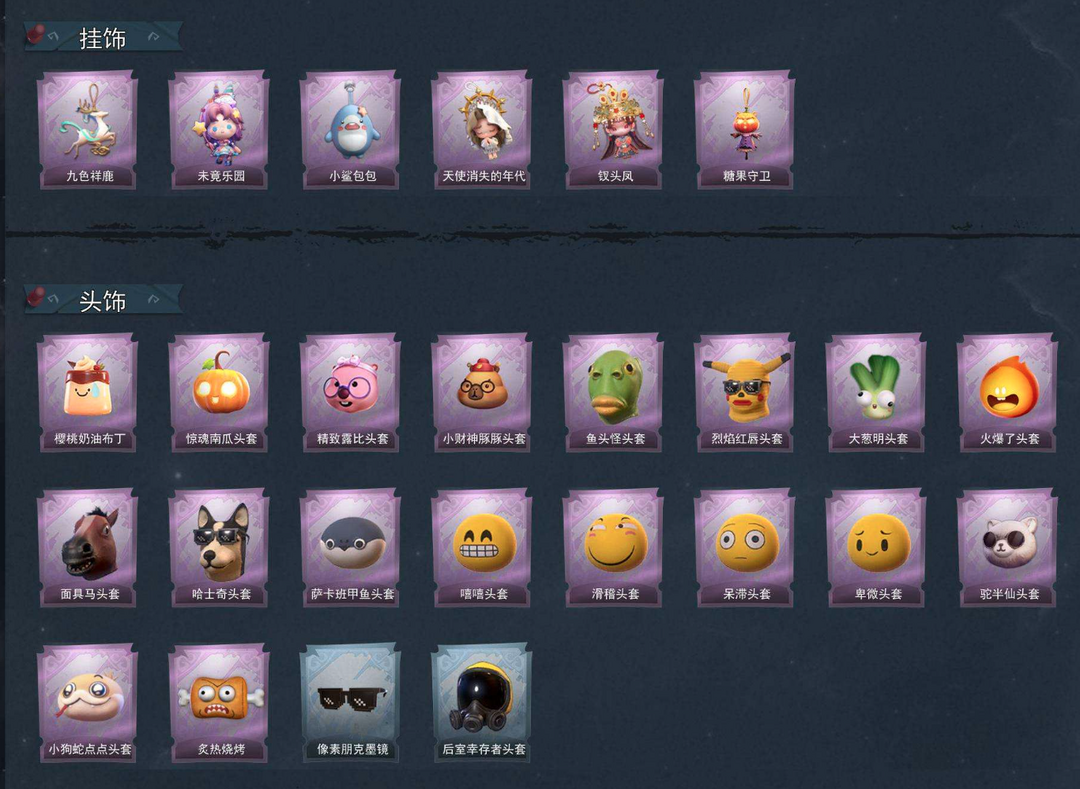Select the 惊魂南瓜头套 pumpkin head

click(220, 392)
